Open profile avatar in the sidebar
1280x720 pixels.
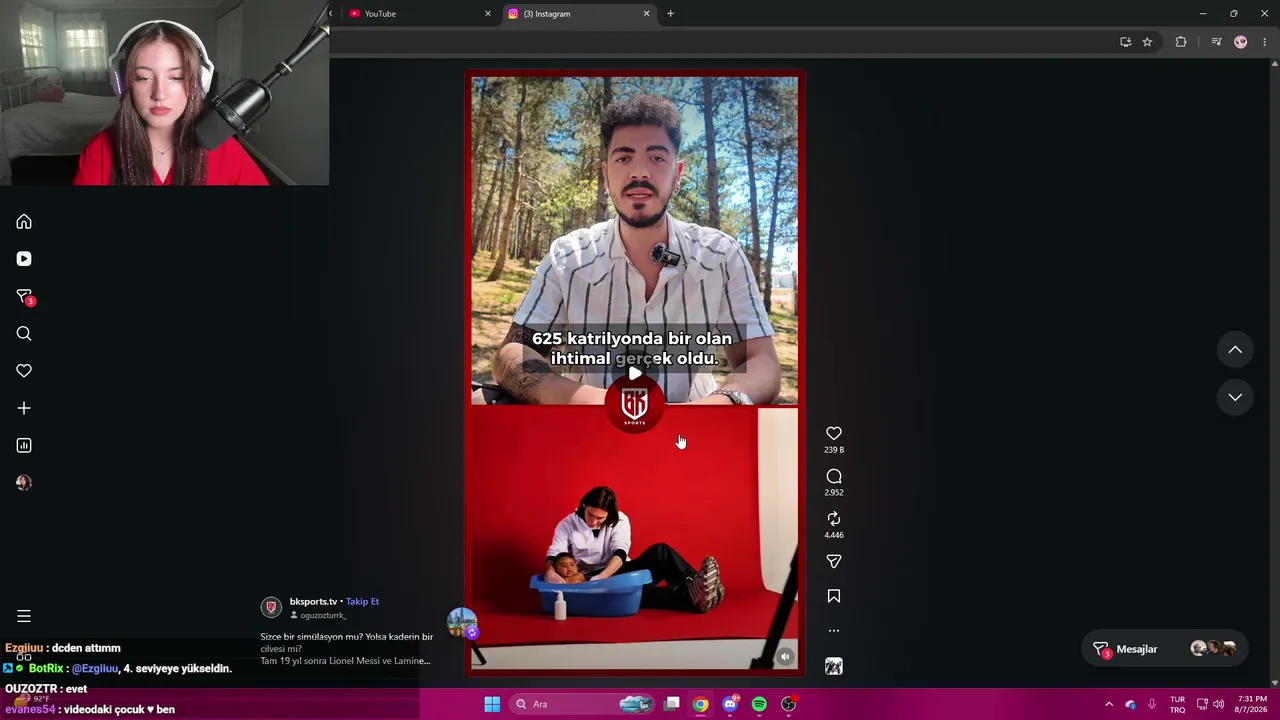(x=24, y=483)
